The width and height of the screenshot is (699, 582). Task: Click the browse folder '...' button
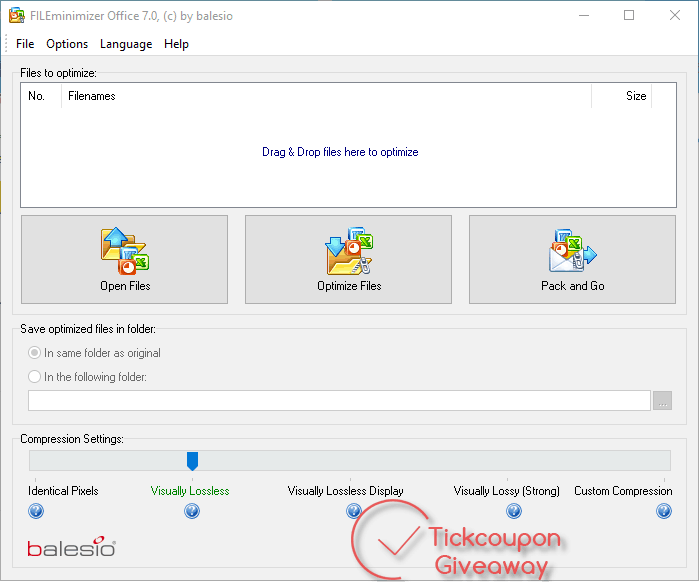point(662,400)
